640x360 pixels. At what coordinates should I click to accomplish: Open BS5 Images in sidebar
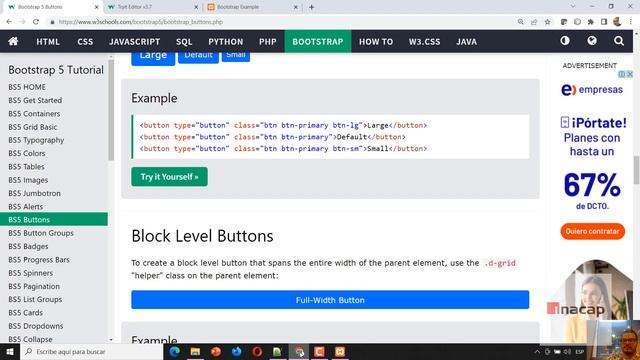(x=28, y=180)
